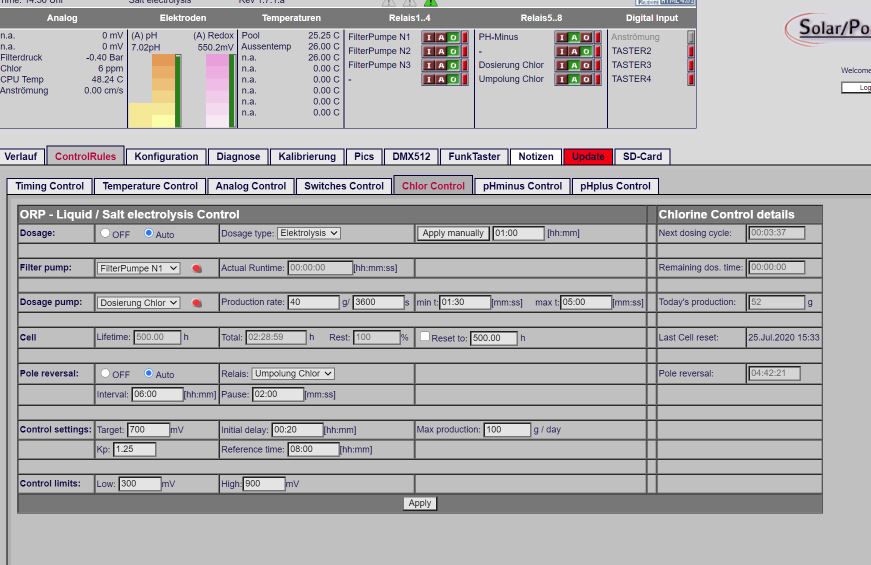Select Auto for Pole reversal
Screen dimensions: 871x565
148,373
